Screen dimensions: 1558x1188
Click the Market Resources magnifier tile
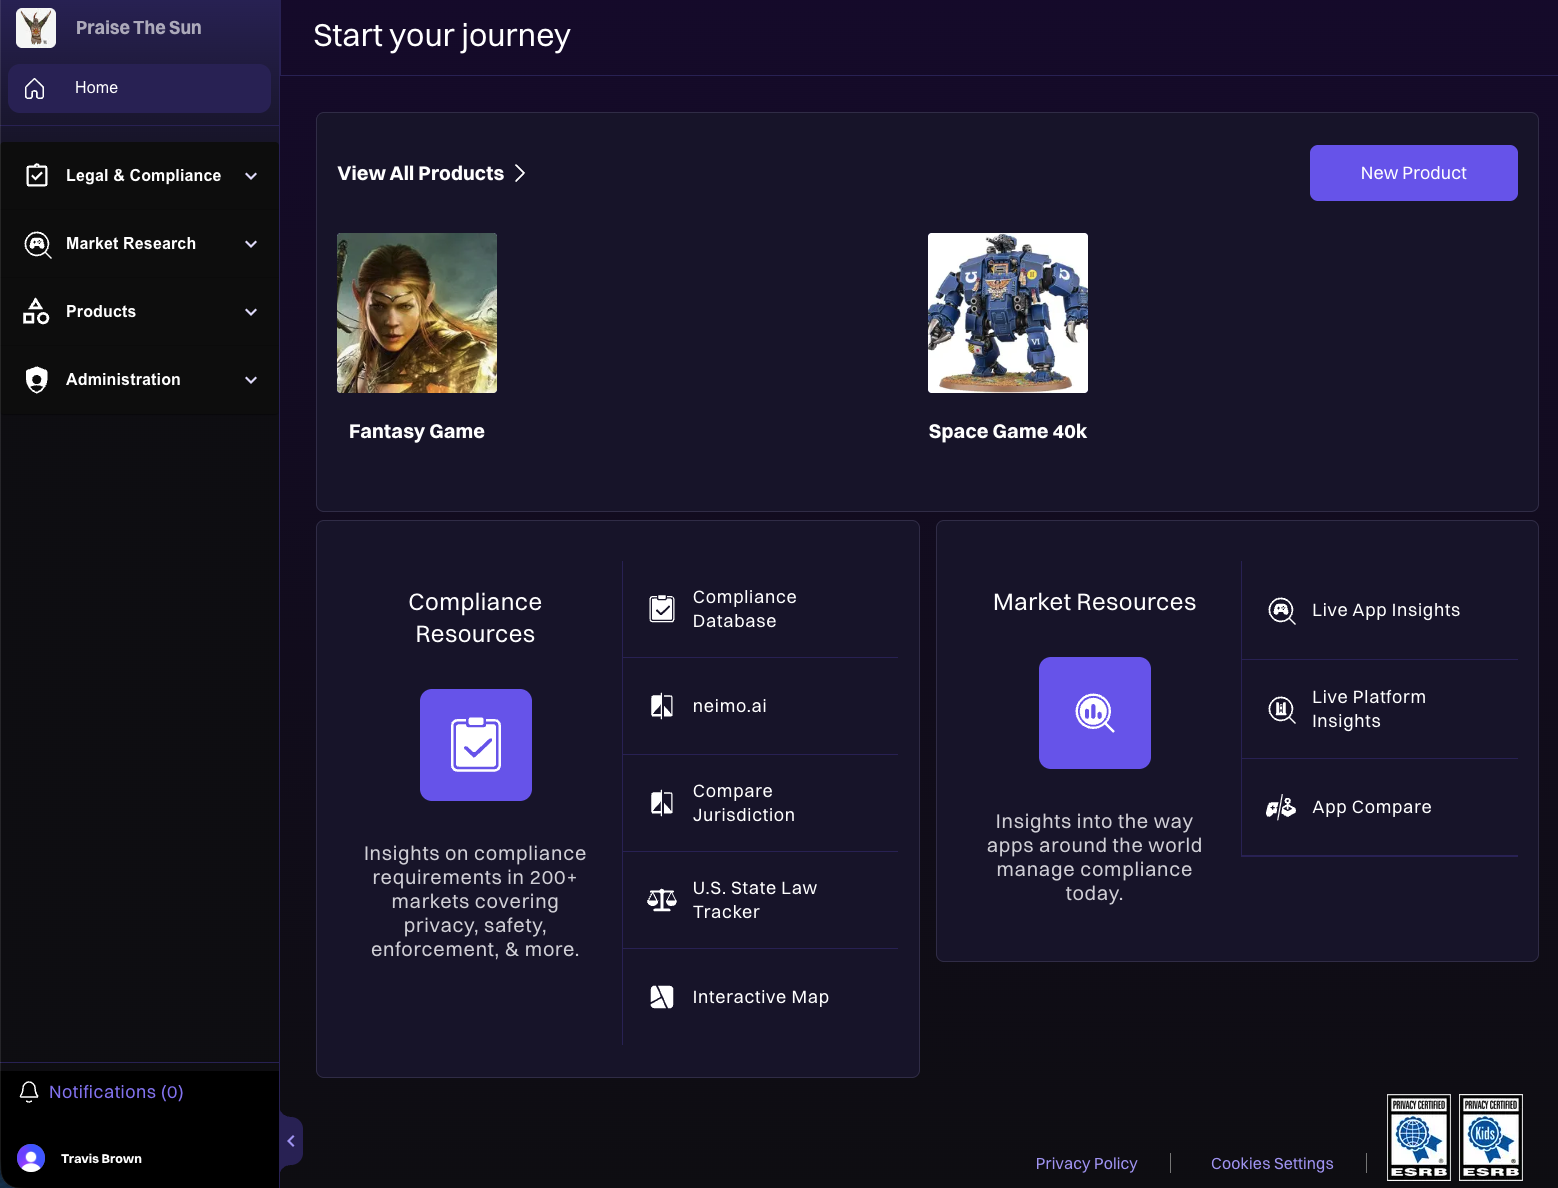coord(1094,713)
